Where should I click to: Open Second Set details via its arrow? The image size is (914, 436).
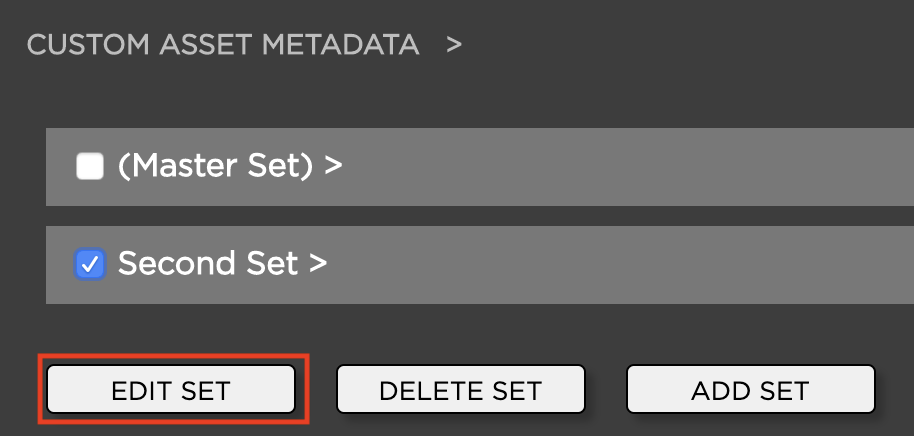tap(318, 264)
